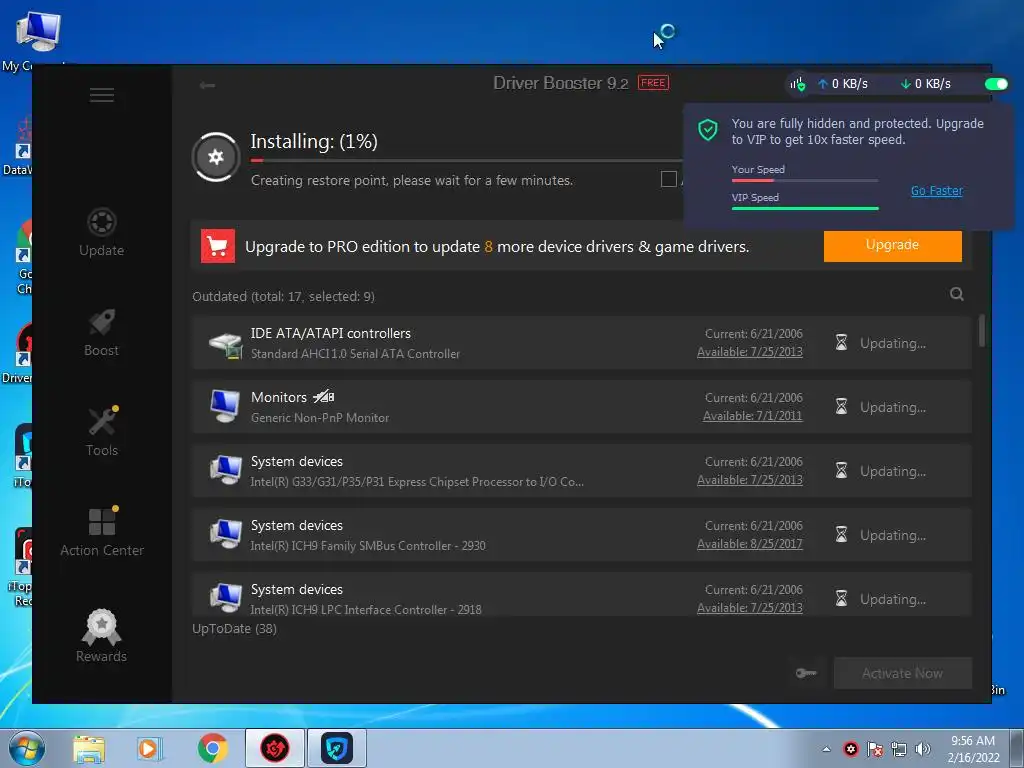Expand the UpToDate (38) section

pos(234,629)
